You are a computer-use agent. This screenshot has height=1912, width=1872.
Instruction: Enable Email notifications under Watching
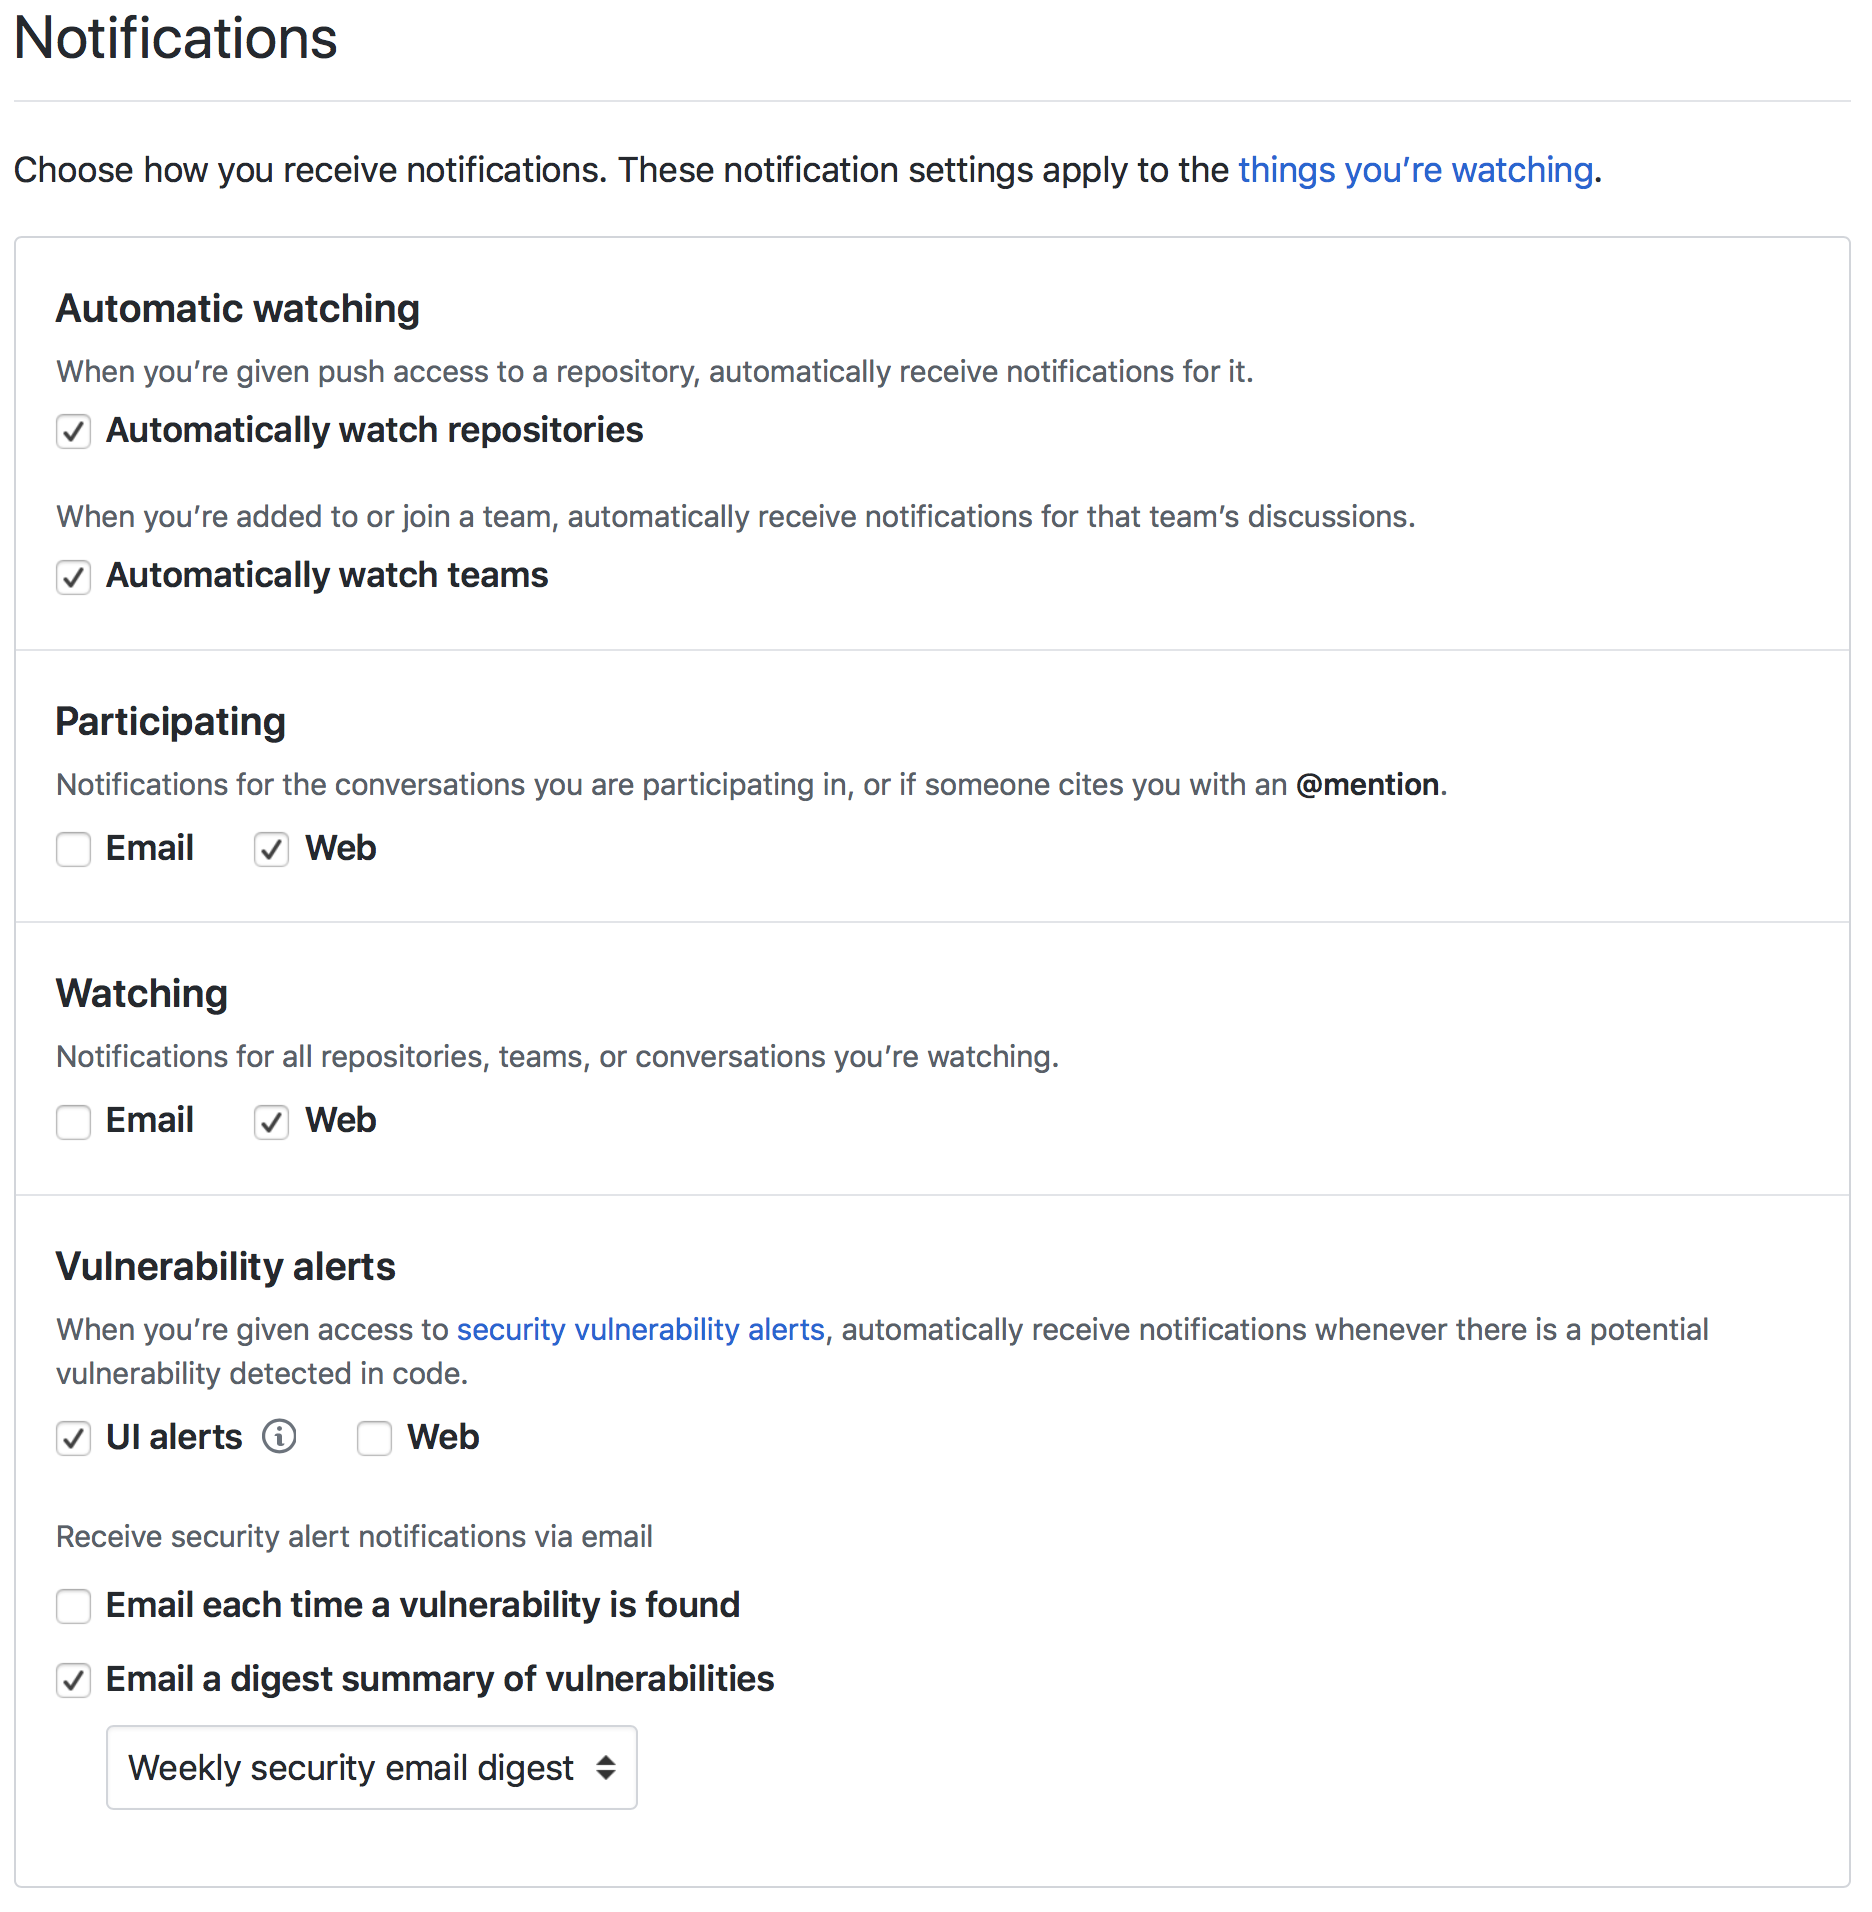73,1122
